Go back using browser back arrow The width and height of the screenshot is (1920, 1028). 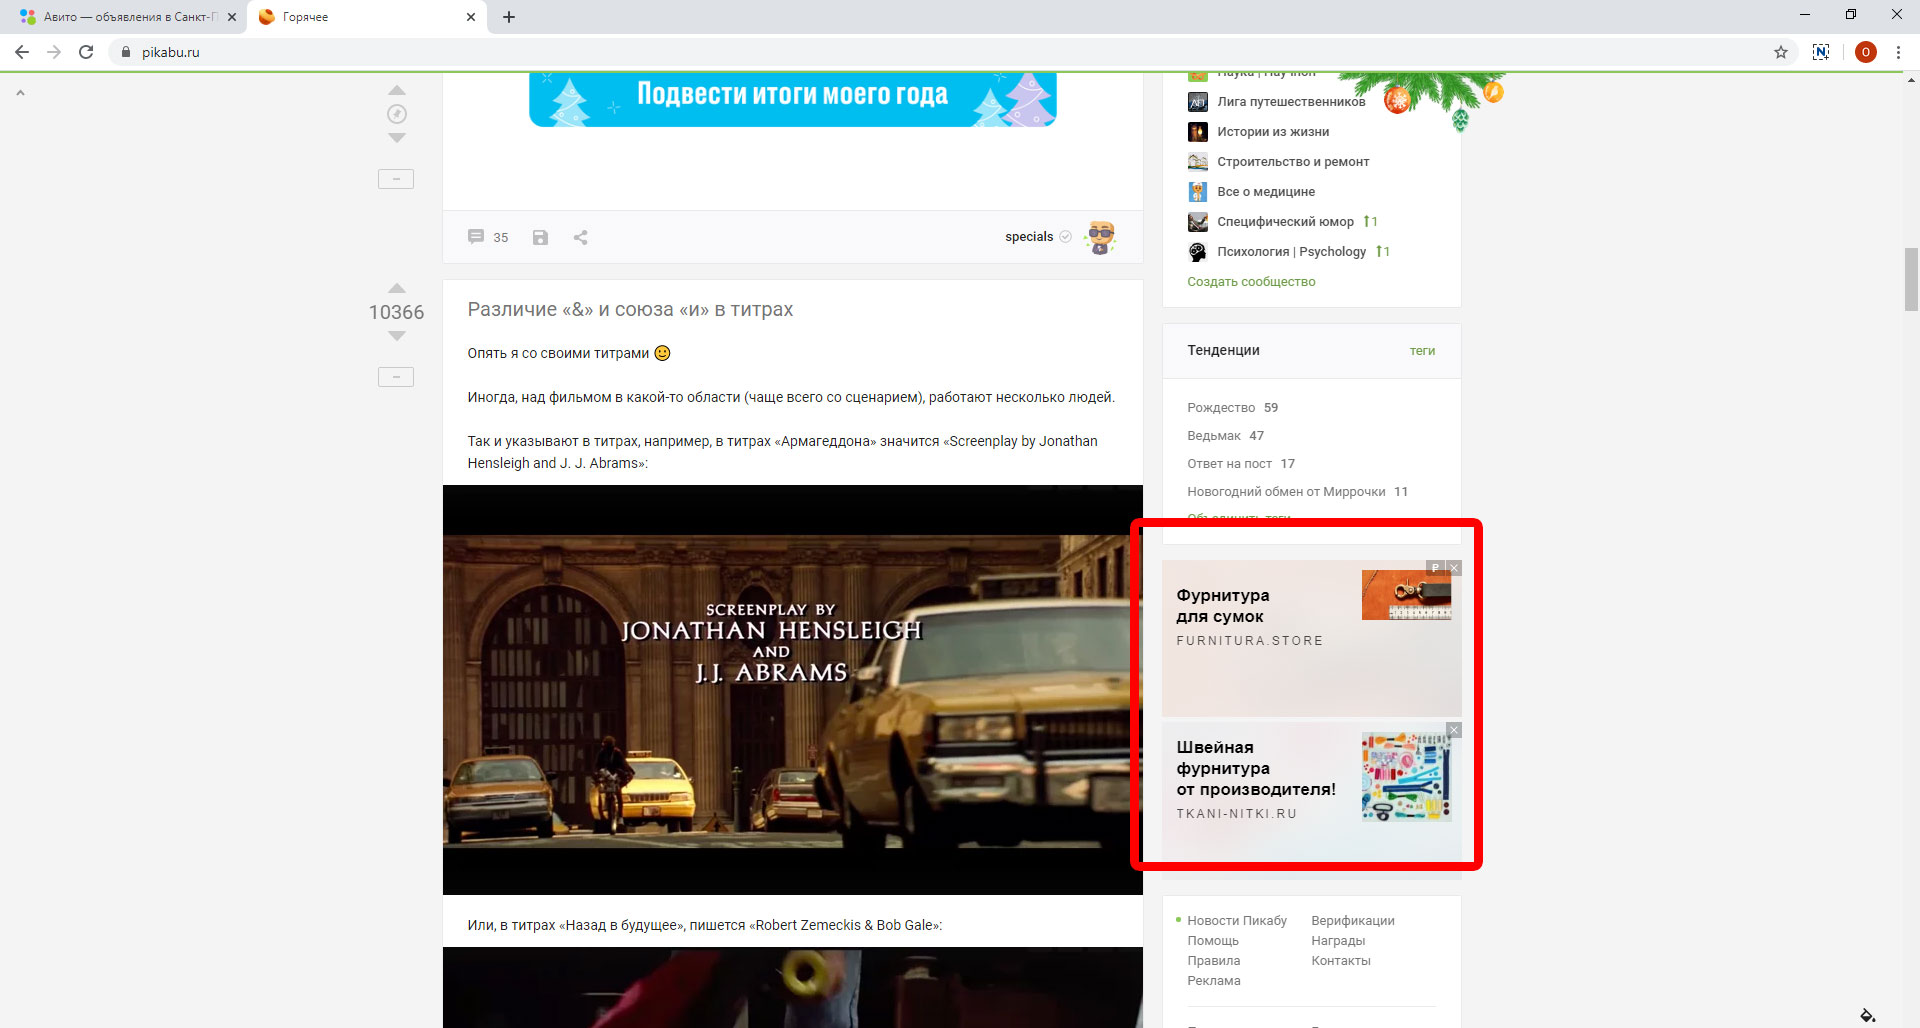(x=22, y=52)
